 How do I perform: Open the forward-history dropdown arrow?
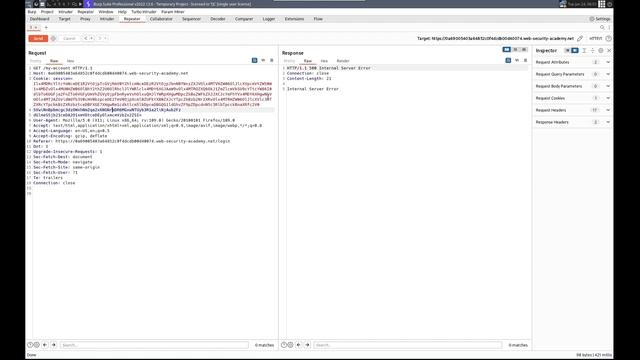pos(105,38)
